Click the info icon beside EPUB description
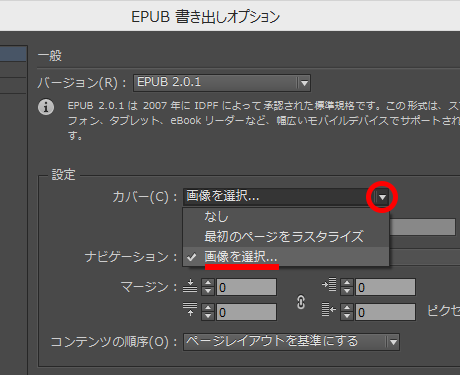Viewport: 460px width, 375px height. point(46,107)
